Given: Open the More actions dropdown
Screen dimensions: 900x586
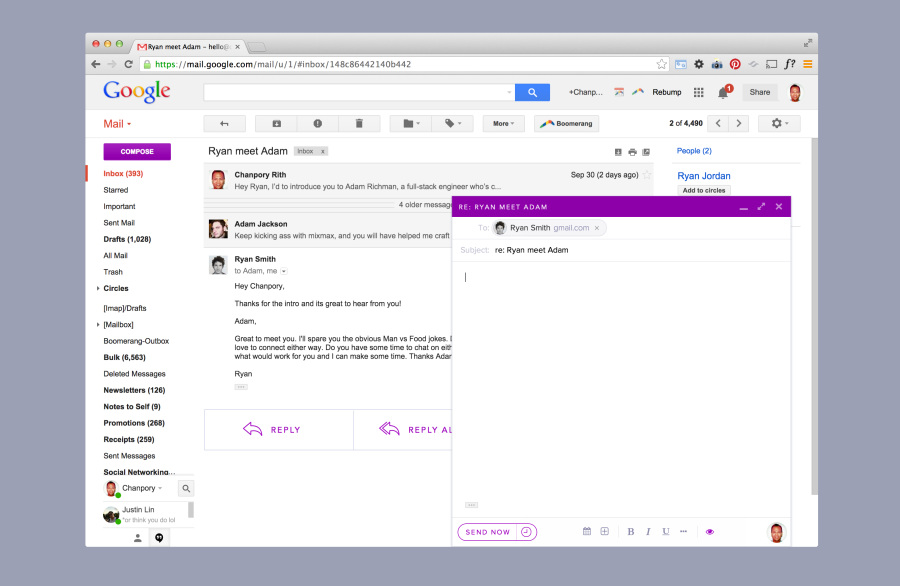Looking at the screenshot, I should click(503, 123).
